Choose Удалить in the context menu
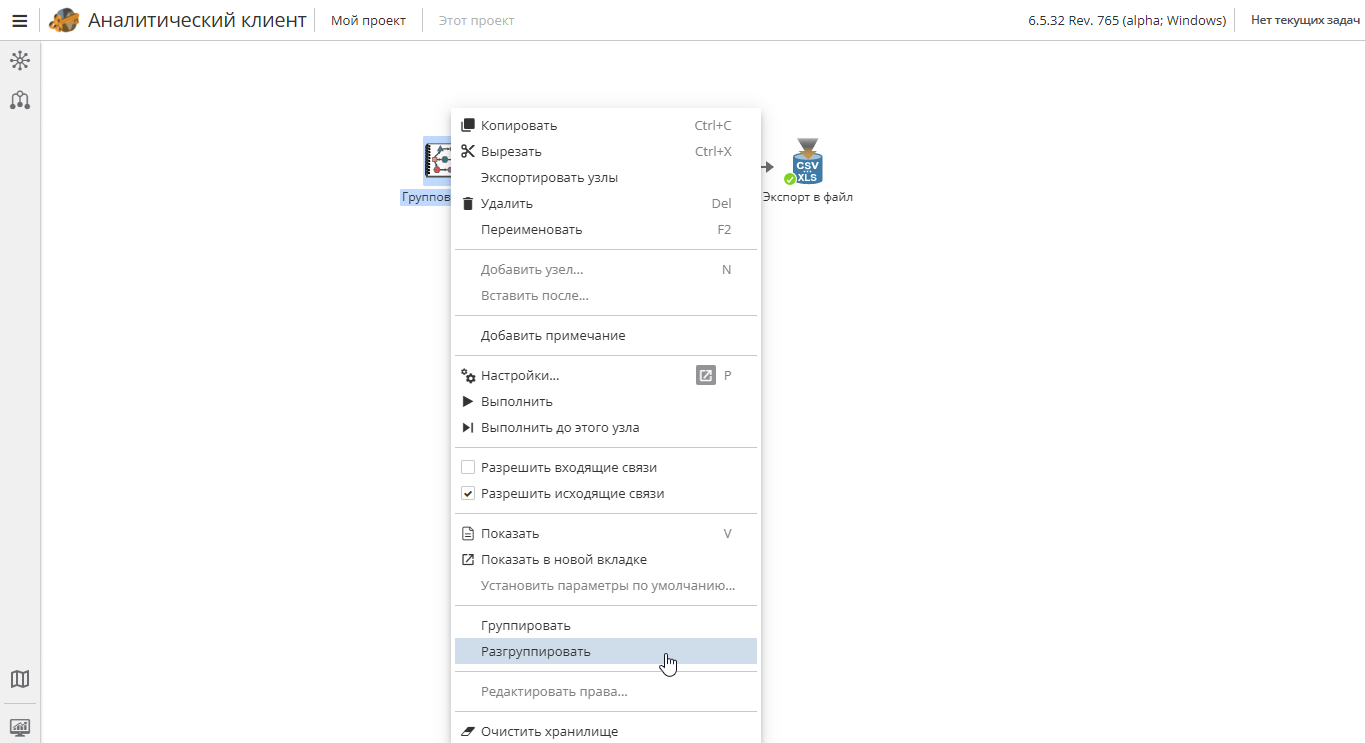The width and height of the screenshot is (1365, 743). 606,203
